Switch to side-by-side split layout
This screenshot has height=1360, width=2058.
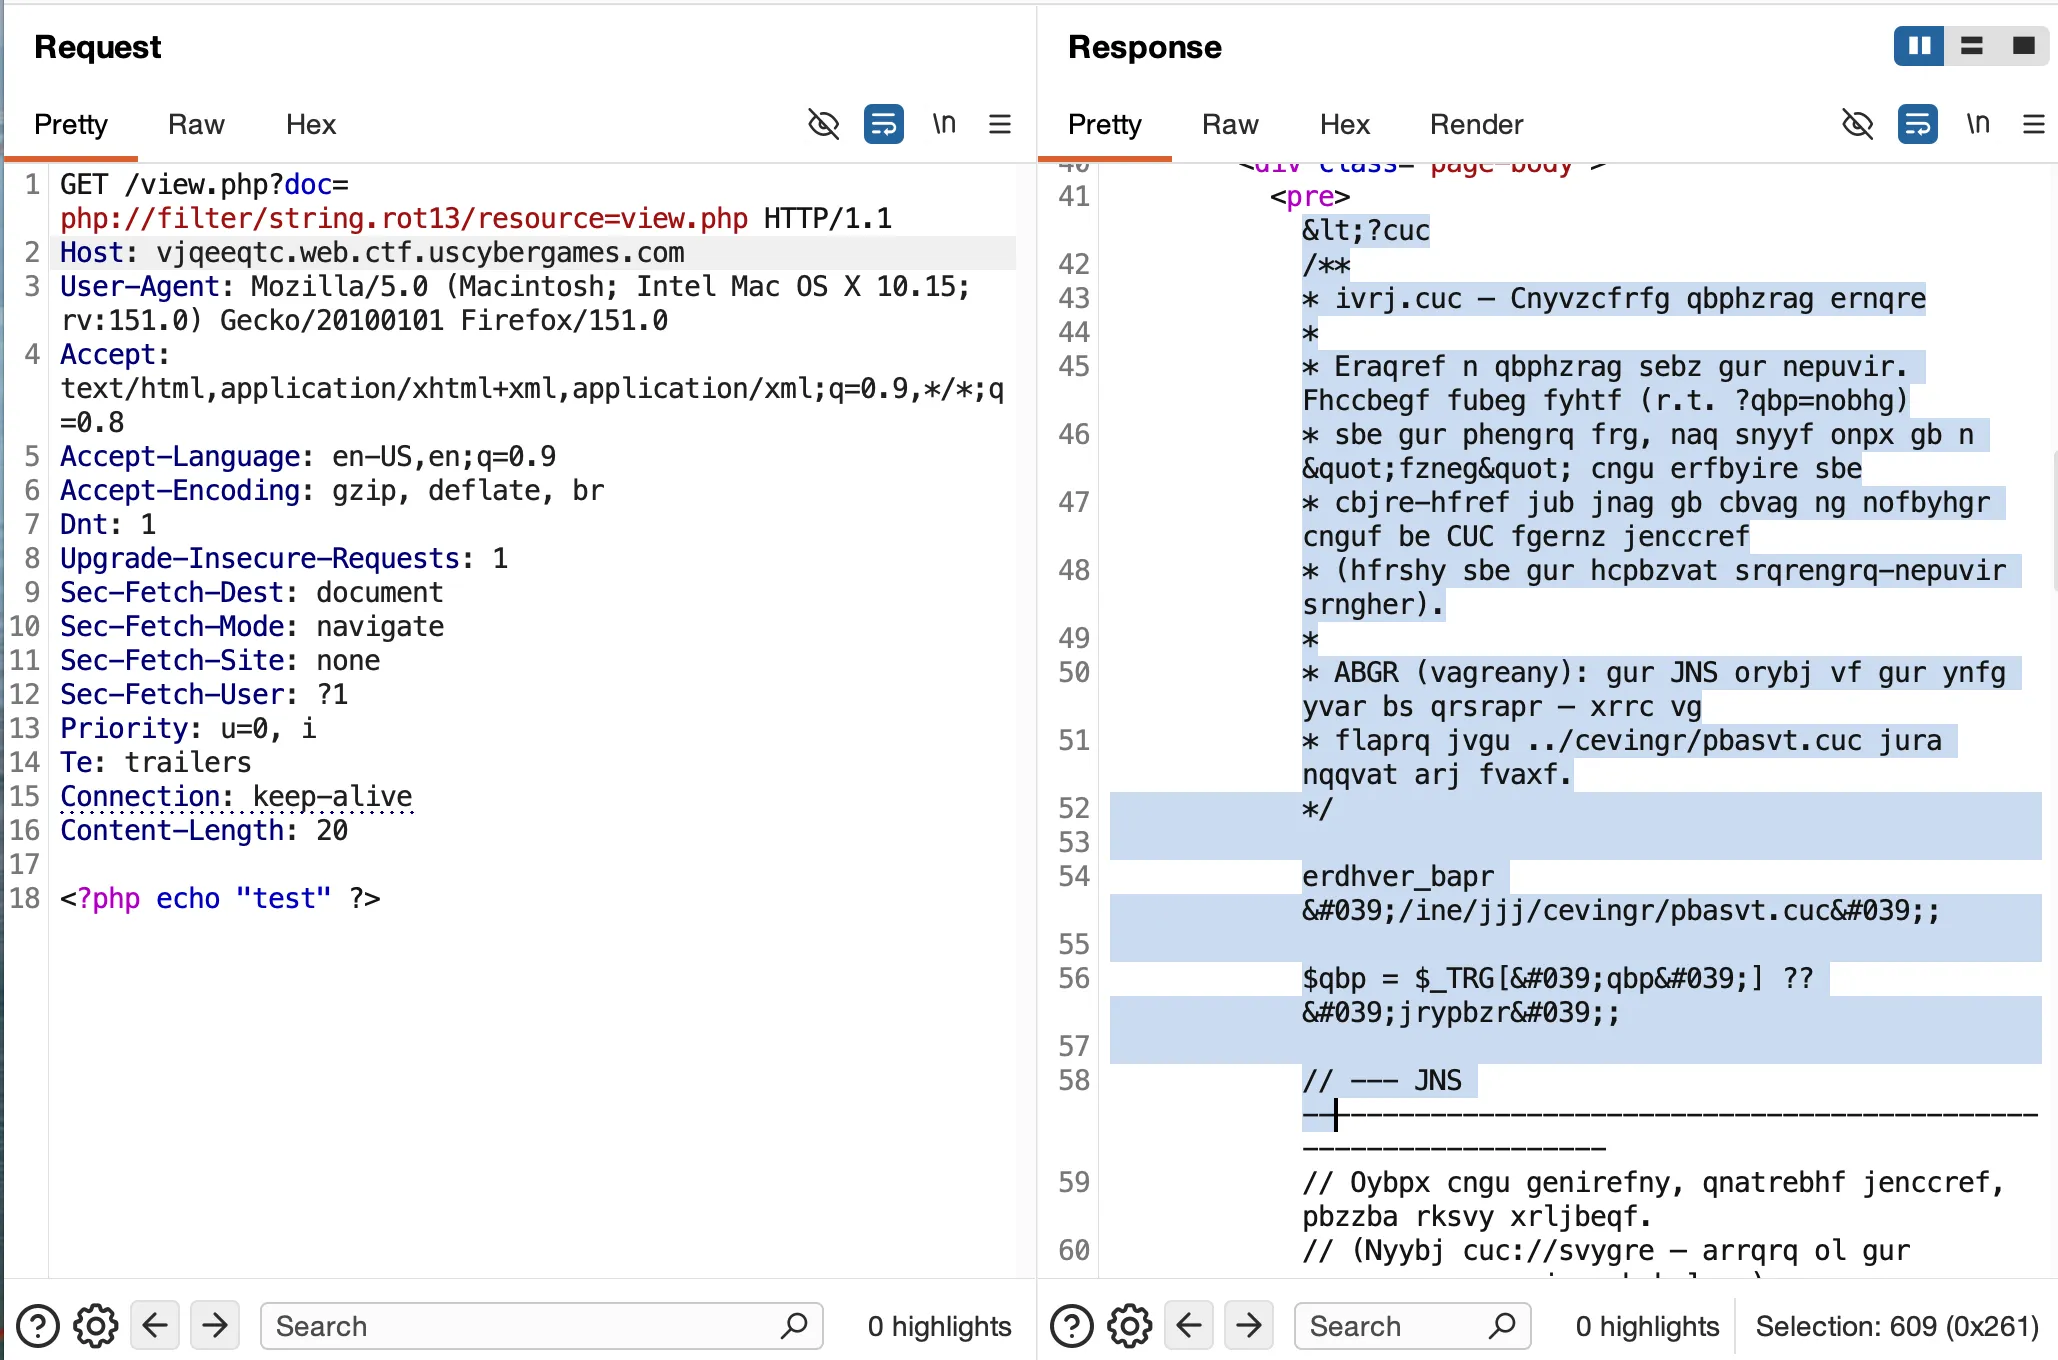tap(1919, 46)
